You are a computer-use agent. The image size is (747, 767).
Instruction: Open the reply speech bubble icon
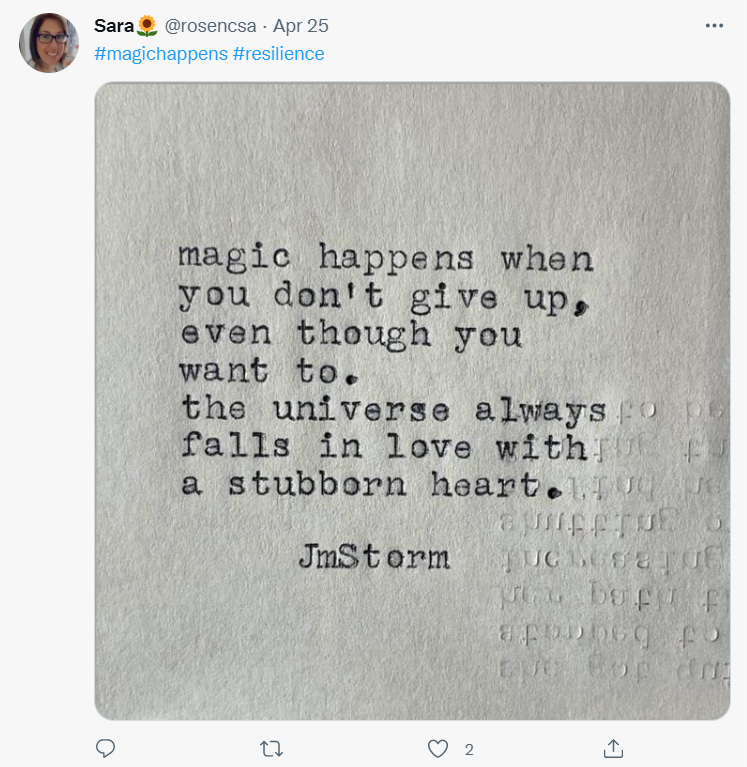(x=105, y=748)
